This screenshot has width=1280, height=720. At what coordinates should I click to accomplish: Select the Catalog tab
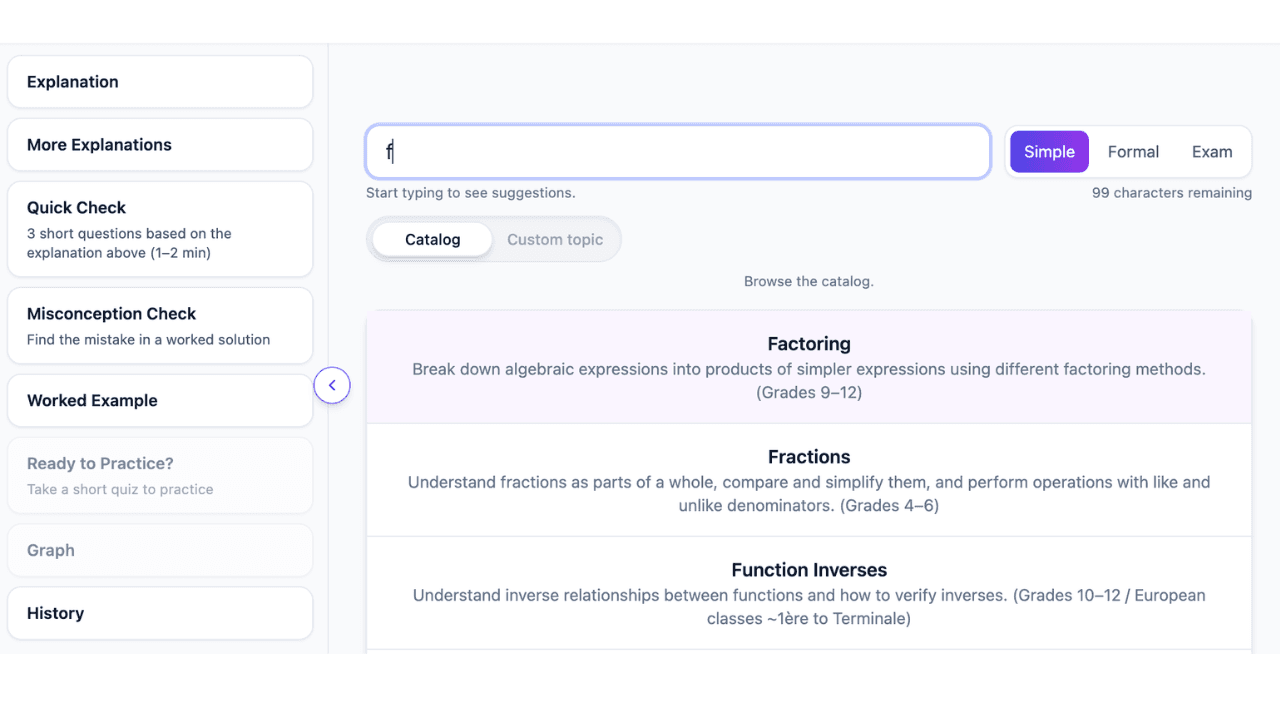coord(432,240)
